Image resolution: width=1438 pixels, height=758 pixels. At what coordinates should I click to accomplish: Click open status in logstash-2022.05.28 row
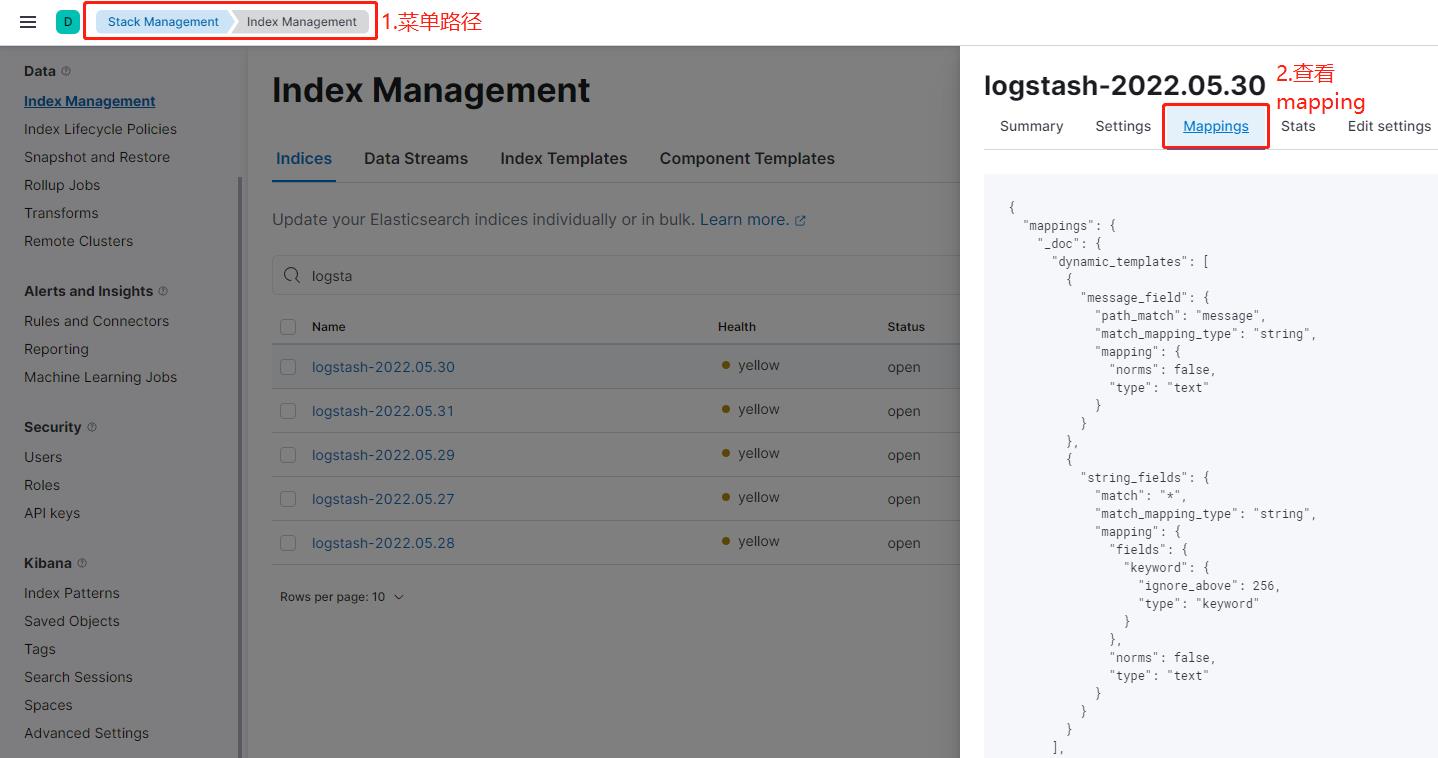coord(904,543)
